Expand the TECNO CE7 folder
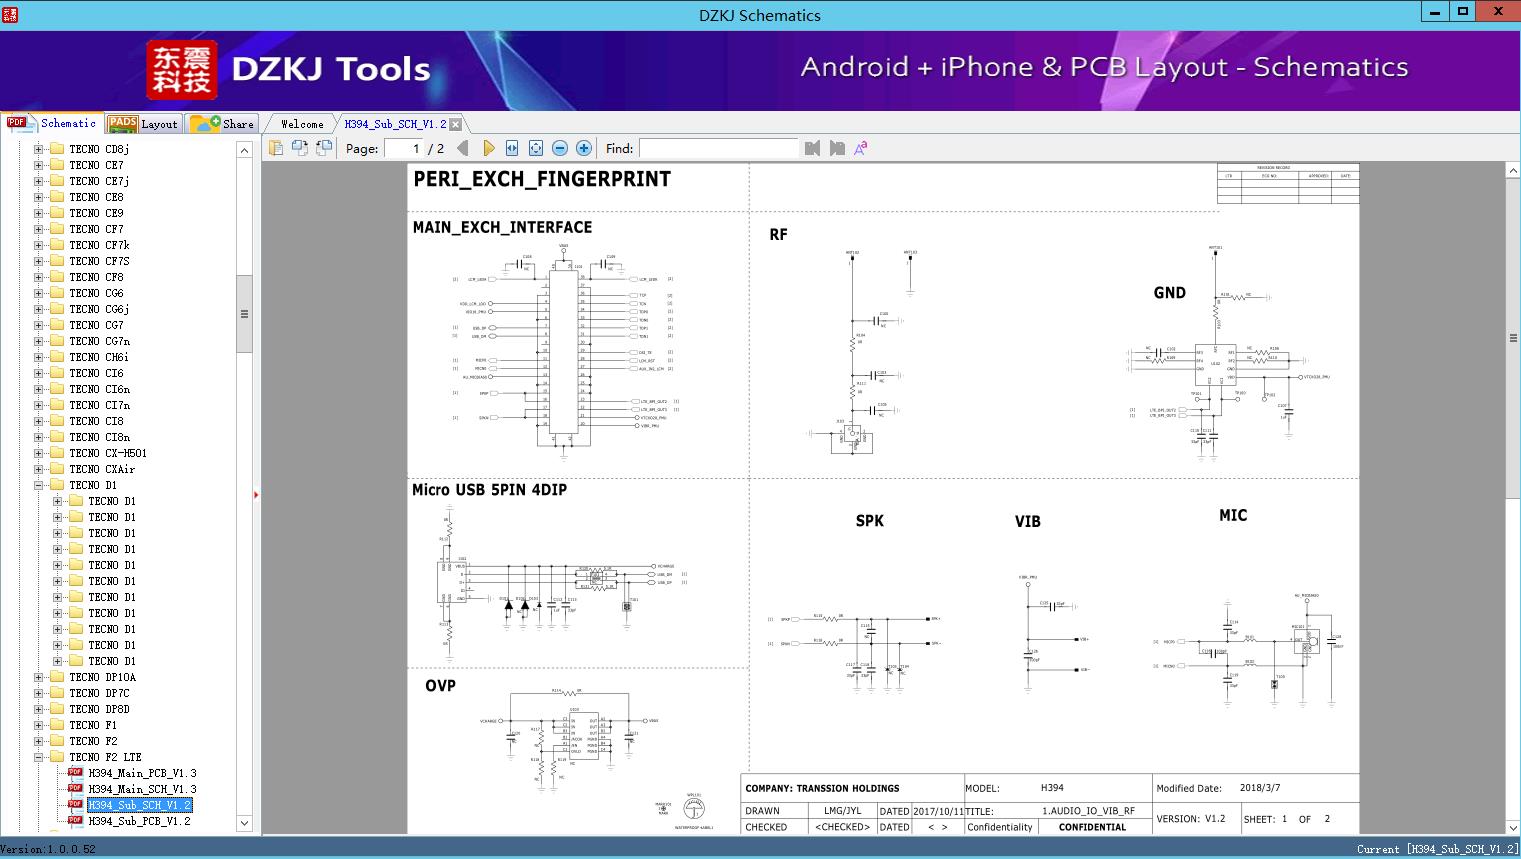The image size is (1521, 859). pyautogui.click(x=38, y=165)
